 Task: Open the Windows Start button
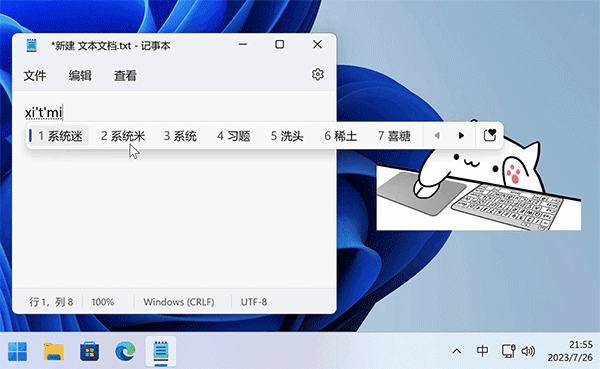point(18,351)
